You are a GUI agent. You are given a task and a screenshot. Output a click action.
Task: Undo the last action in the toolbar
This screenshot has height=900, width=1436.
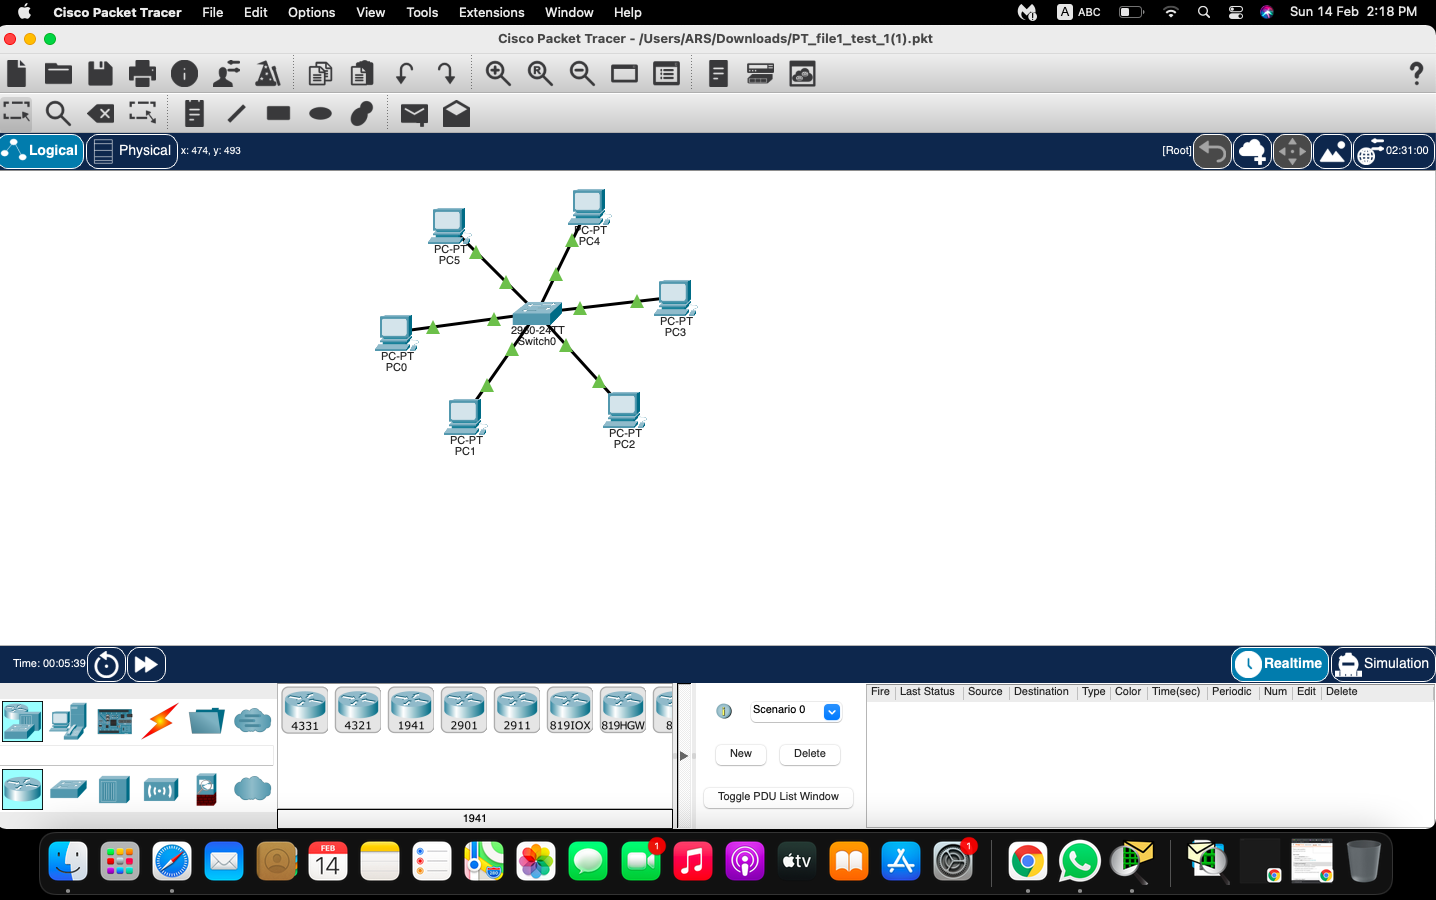click(404, 74)
